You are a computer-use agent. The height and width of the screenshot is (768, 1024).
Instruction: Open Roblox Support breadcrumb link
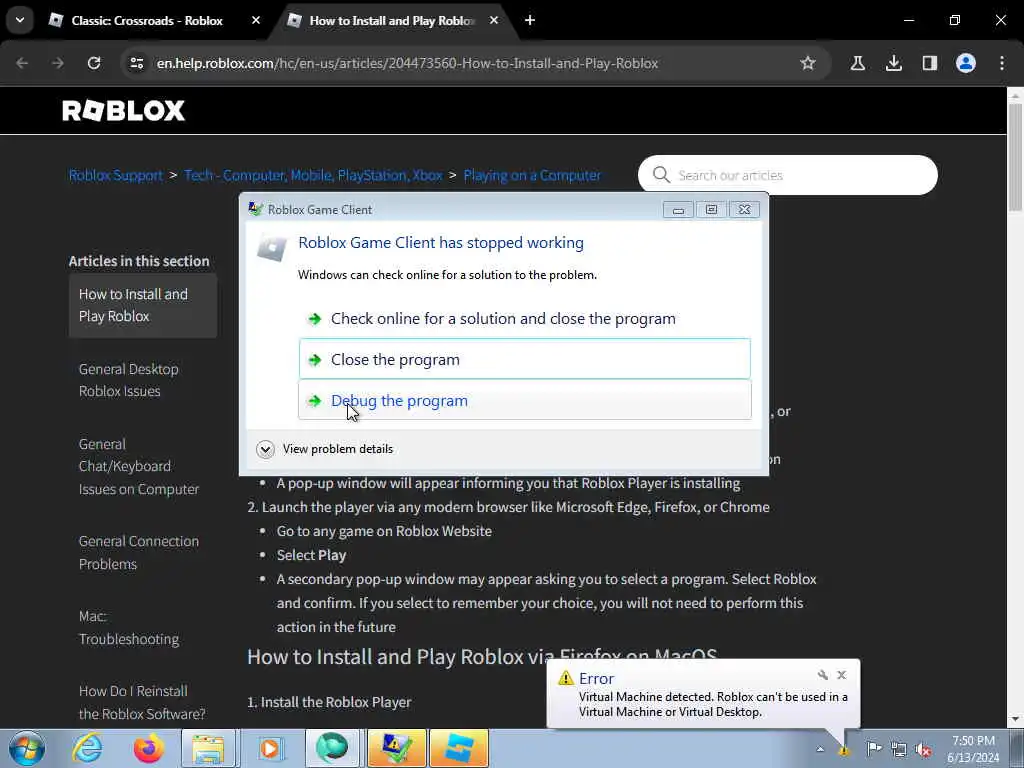coord(116,175)
